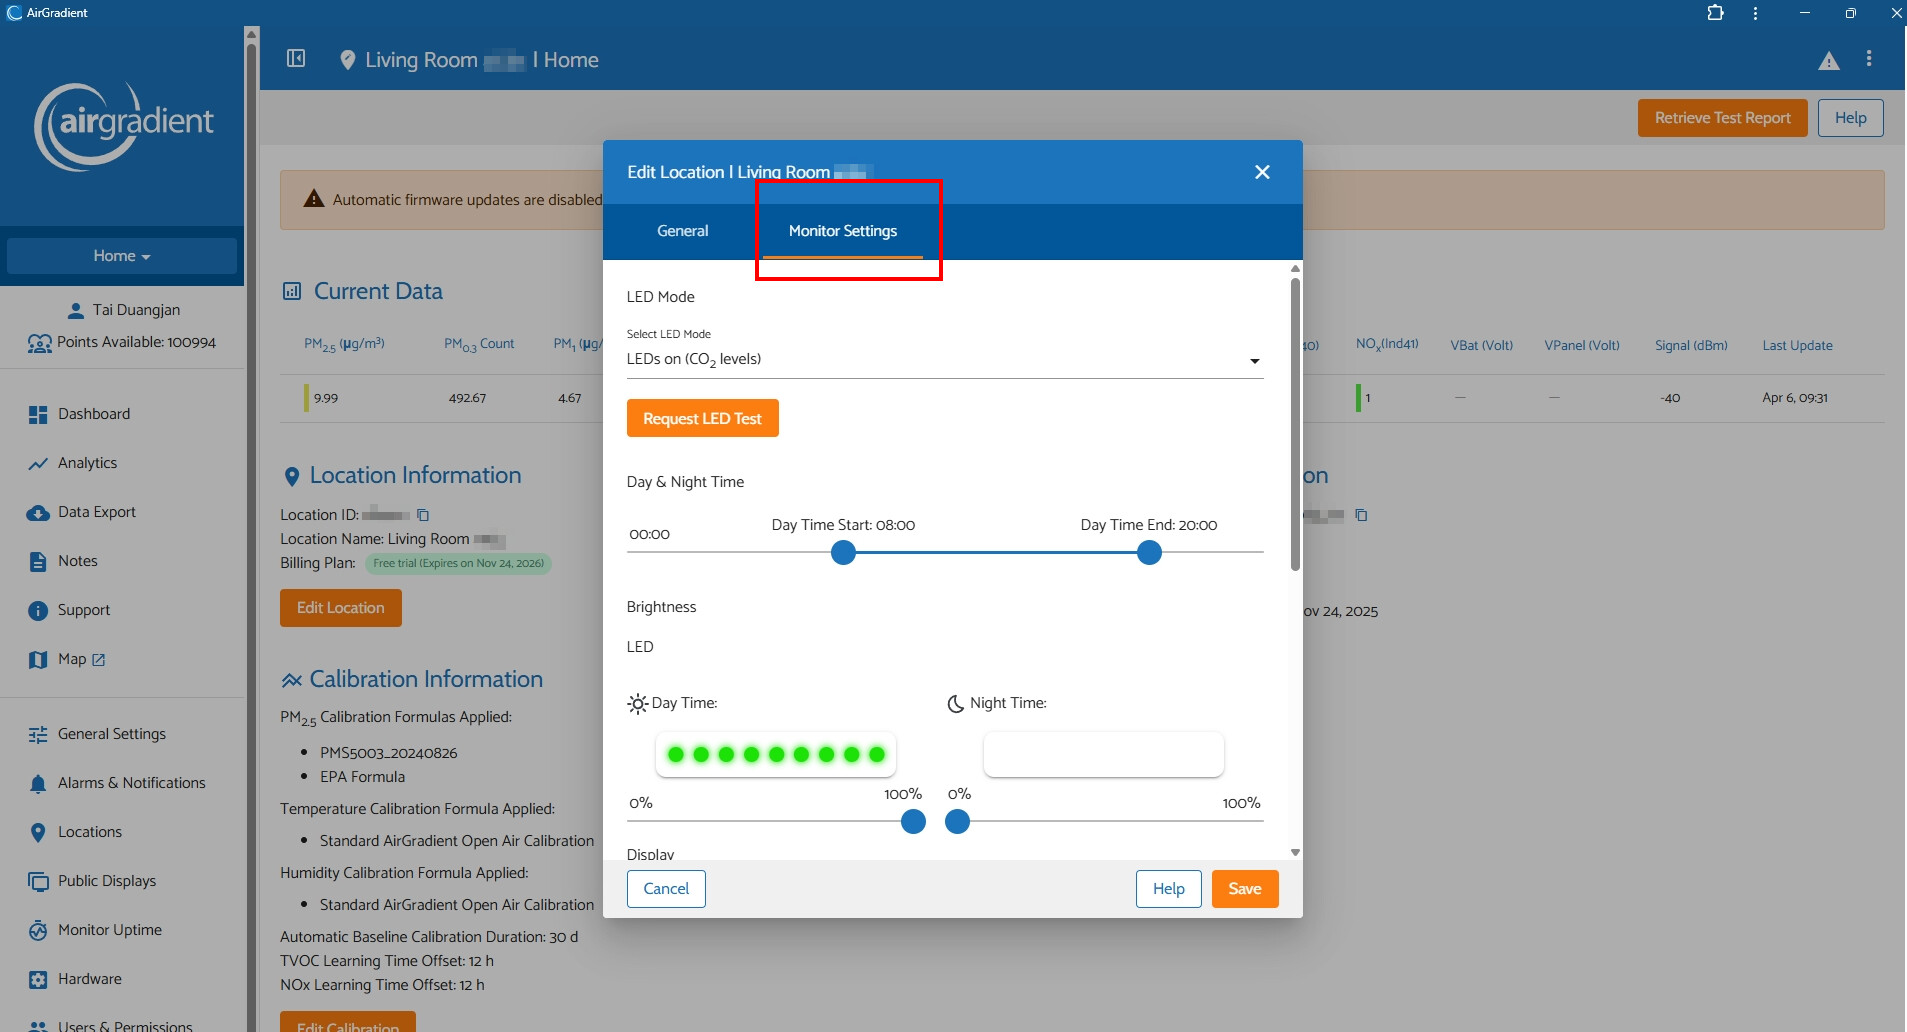Close the Edit Location dialog

click(1262, 172)
